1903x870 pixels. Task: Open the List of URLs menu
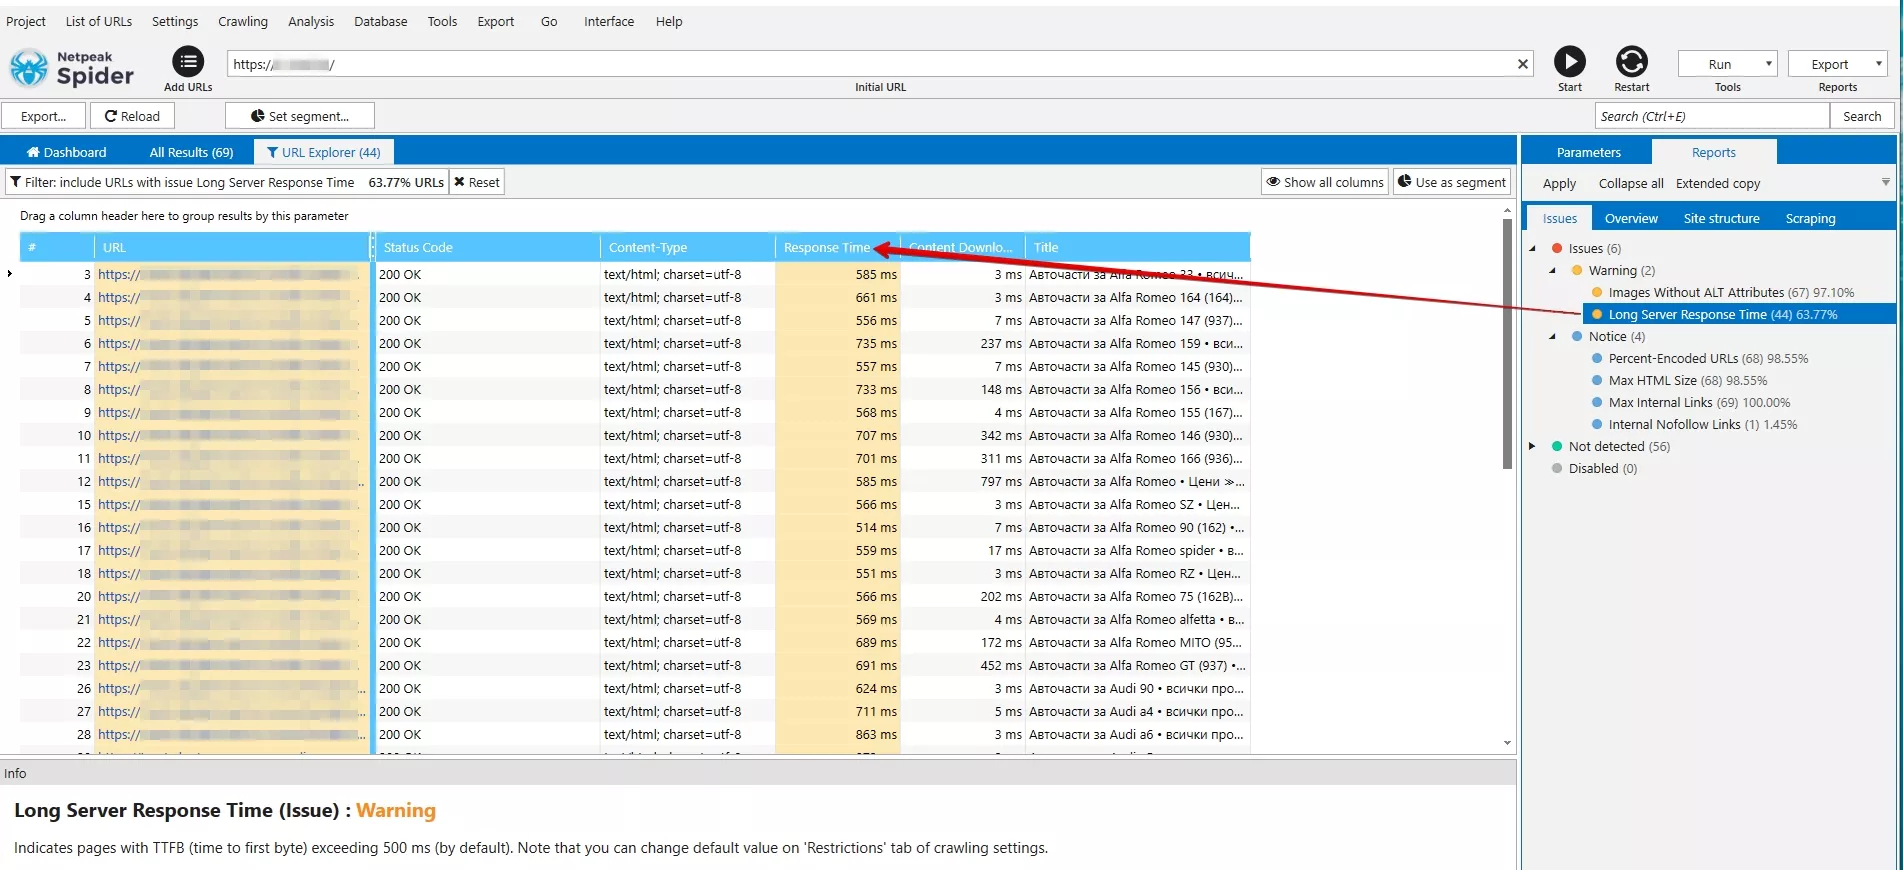point(99,21)
